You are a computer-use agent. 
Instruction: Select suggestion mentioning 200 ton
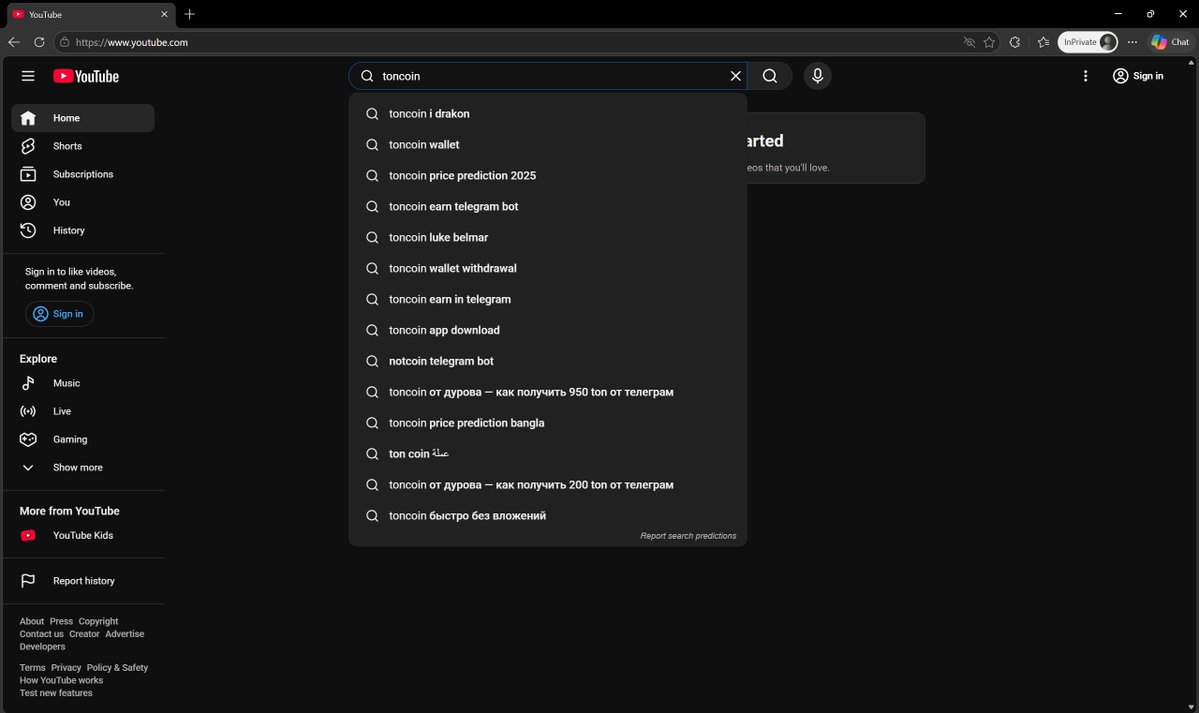coord(548,484)
